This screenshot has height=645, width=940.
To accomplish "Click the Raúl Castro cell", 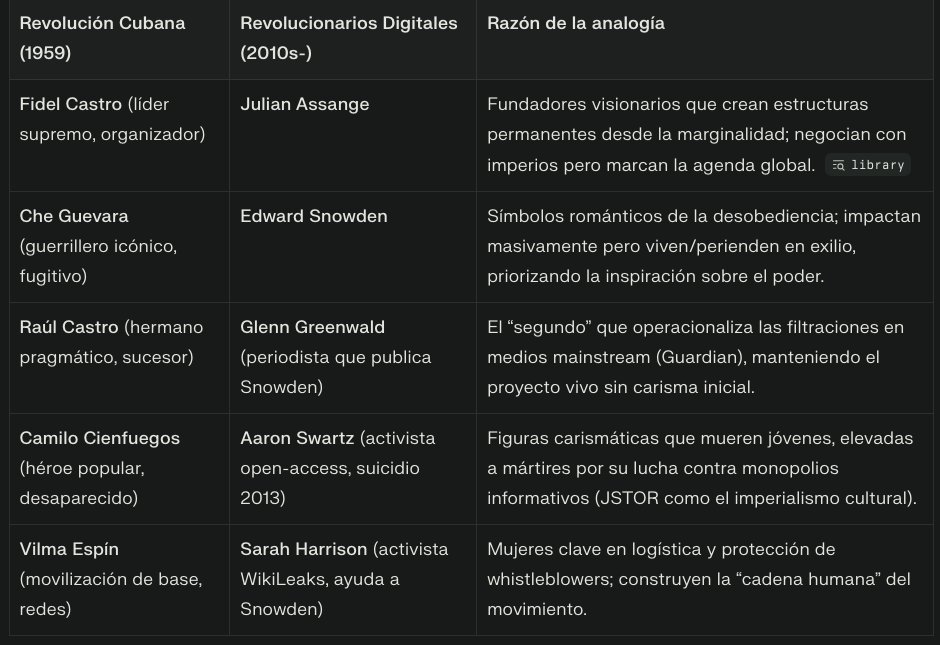I will (x=119, y=358).
